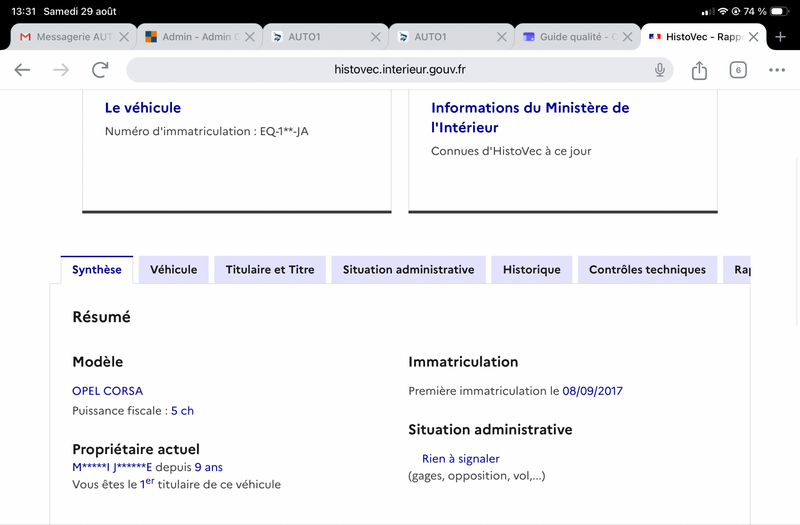Select the Résumé heading
Image resolution: width=800 pixels, height=525 pixels.
pyautogui.click(x=102, y=317)
